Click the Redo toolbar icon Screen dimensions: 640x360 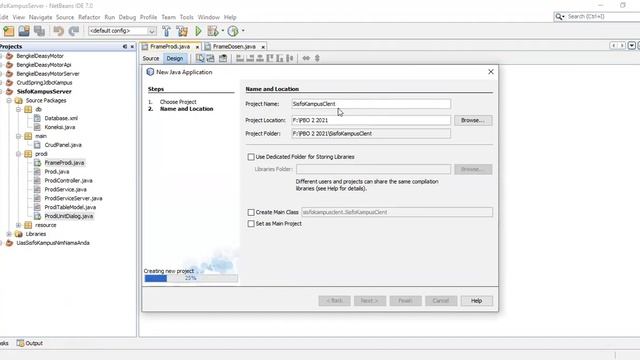(x=74, y=31)
